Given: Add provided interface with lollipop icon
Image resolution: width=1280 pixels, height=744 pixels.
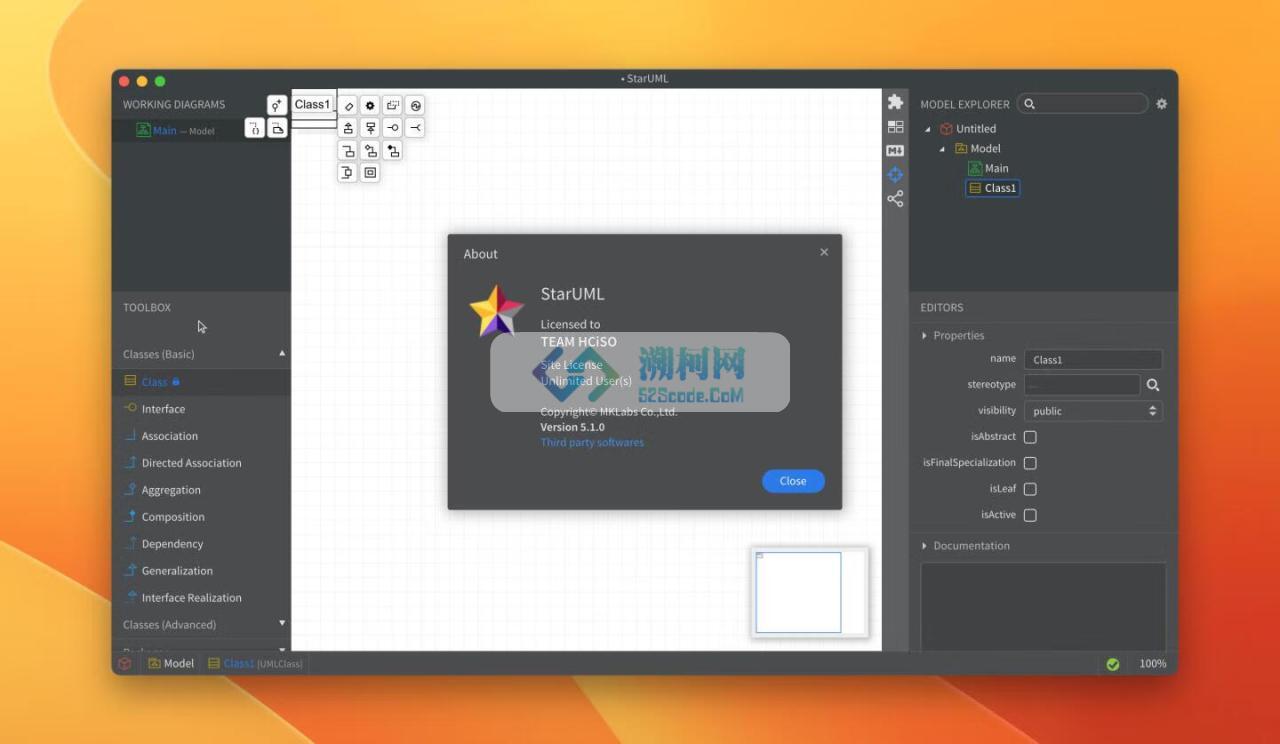Looking at the screenshot, I should 393,128.
